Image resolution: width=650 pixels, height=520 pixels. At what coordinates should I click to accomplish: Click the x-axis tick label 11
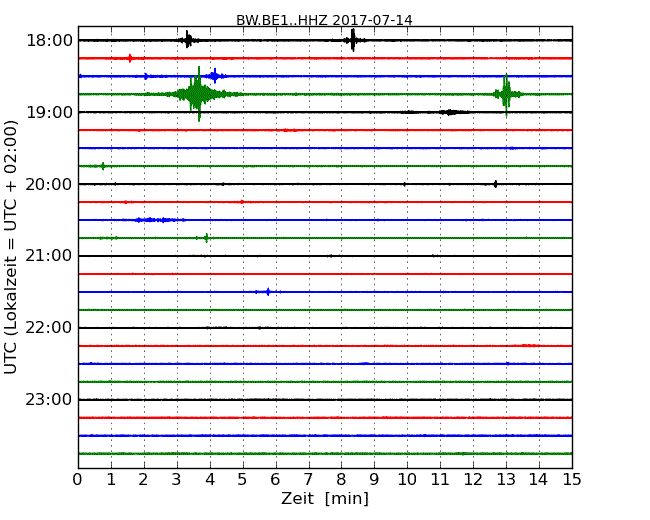[x=440, y=480]
